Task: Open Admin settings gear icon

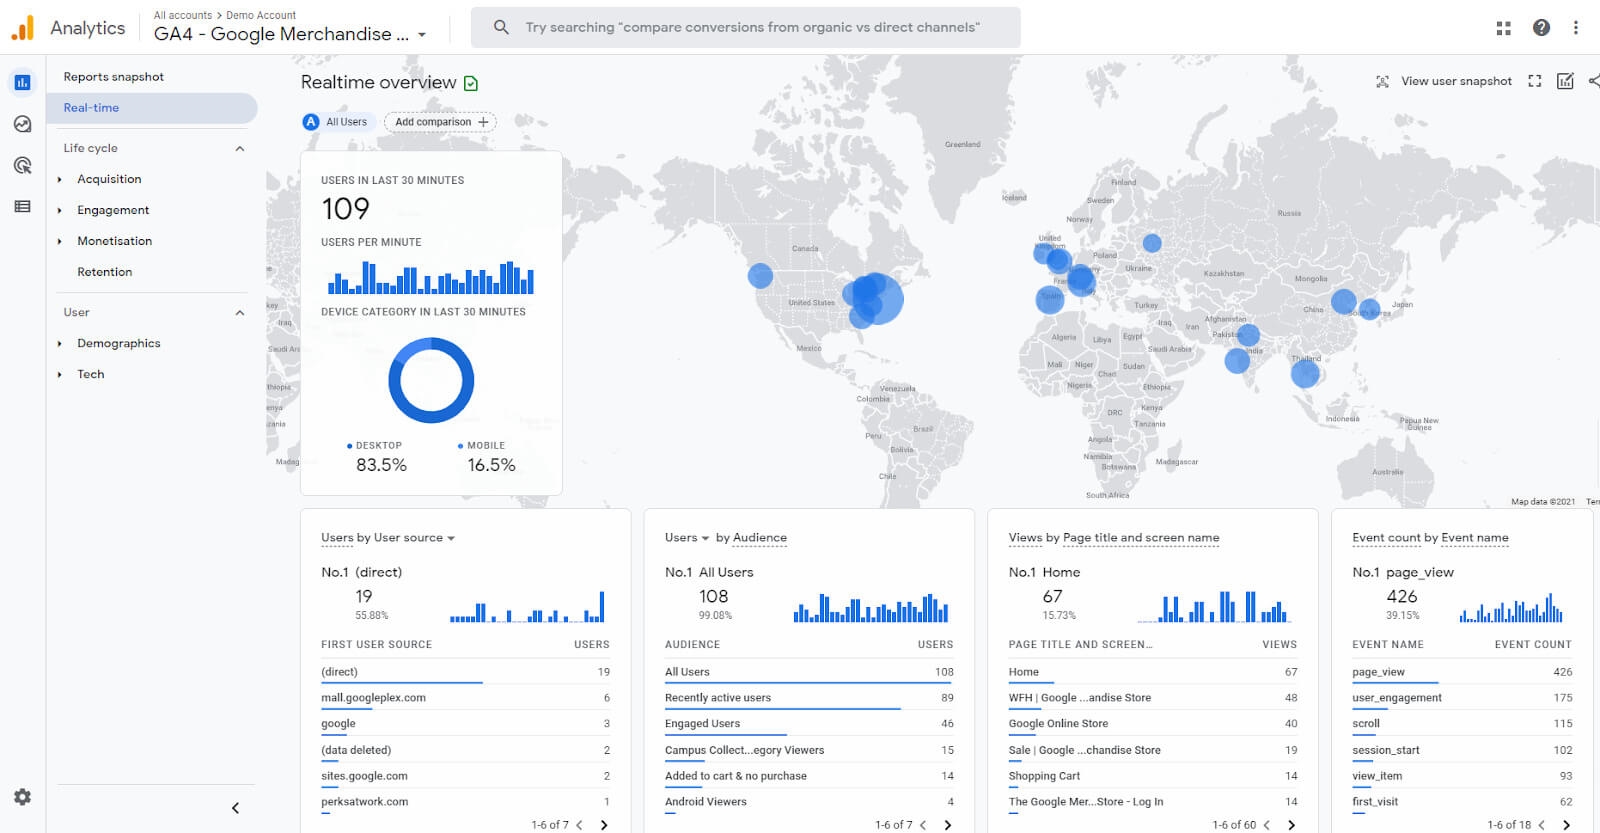Action: tap(22, 797)
